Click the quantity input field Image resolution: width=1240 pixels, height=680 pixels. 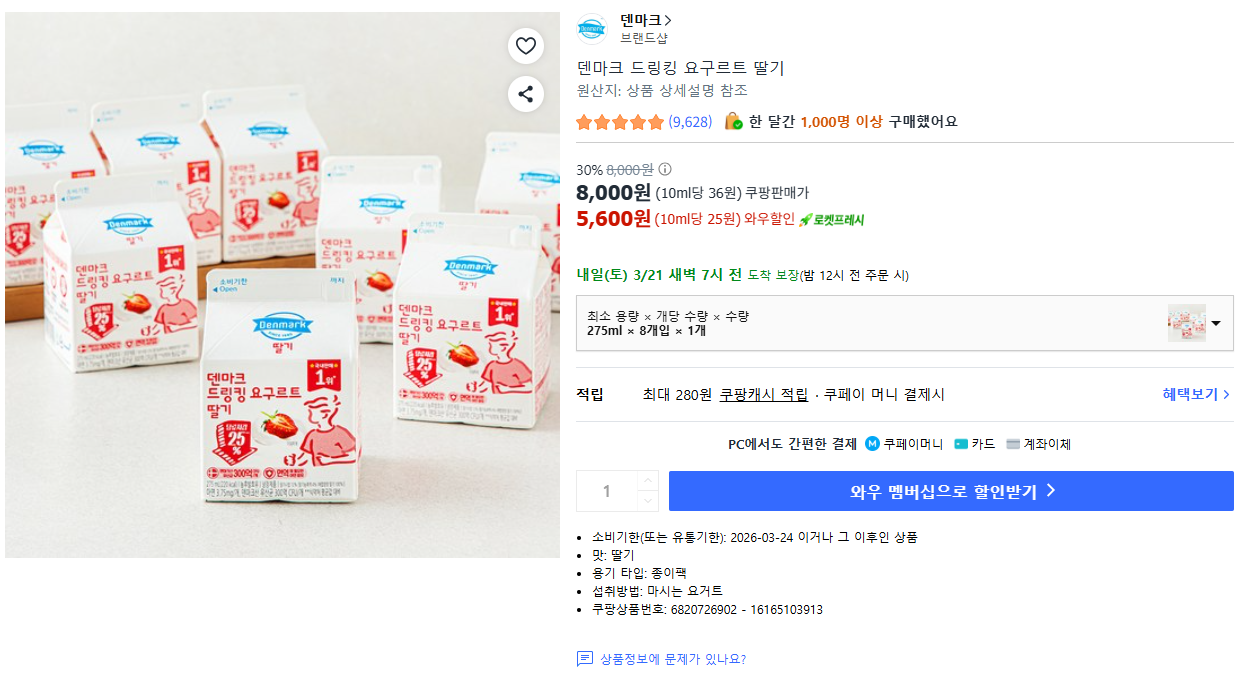tap(606, 491)
